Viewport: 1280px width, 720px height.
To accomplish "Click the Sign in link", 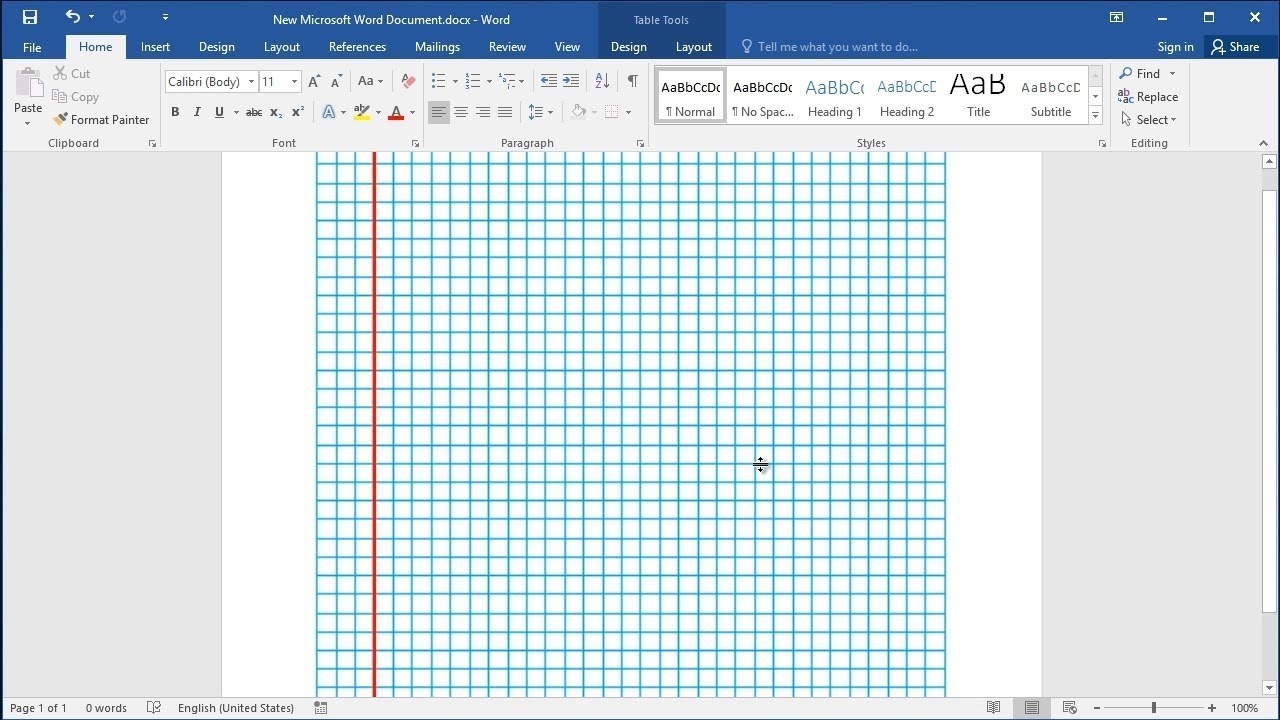I will point(1175,47).
